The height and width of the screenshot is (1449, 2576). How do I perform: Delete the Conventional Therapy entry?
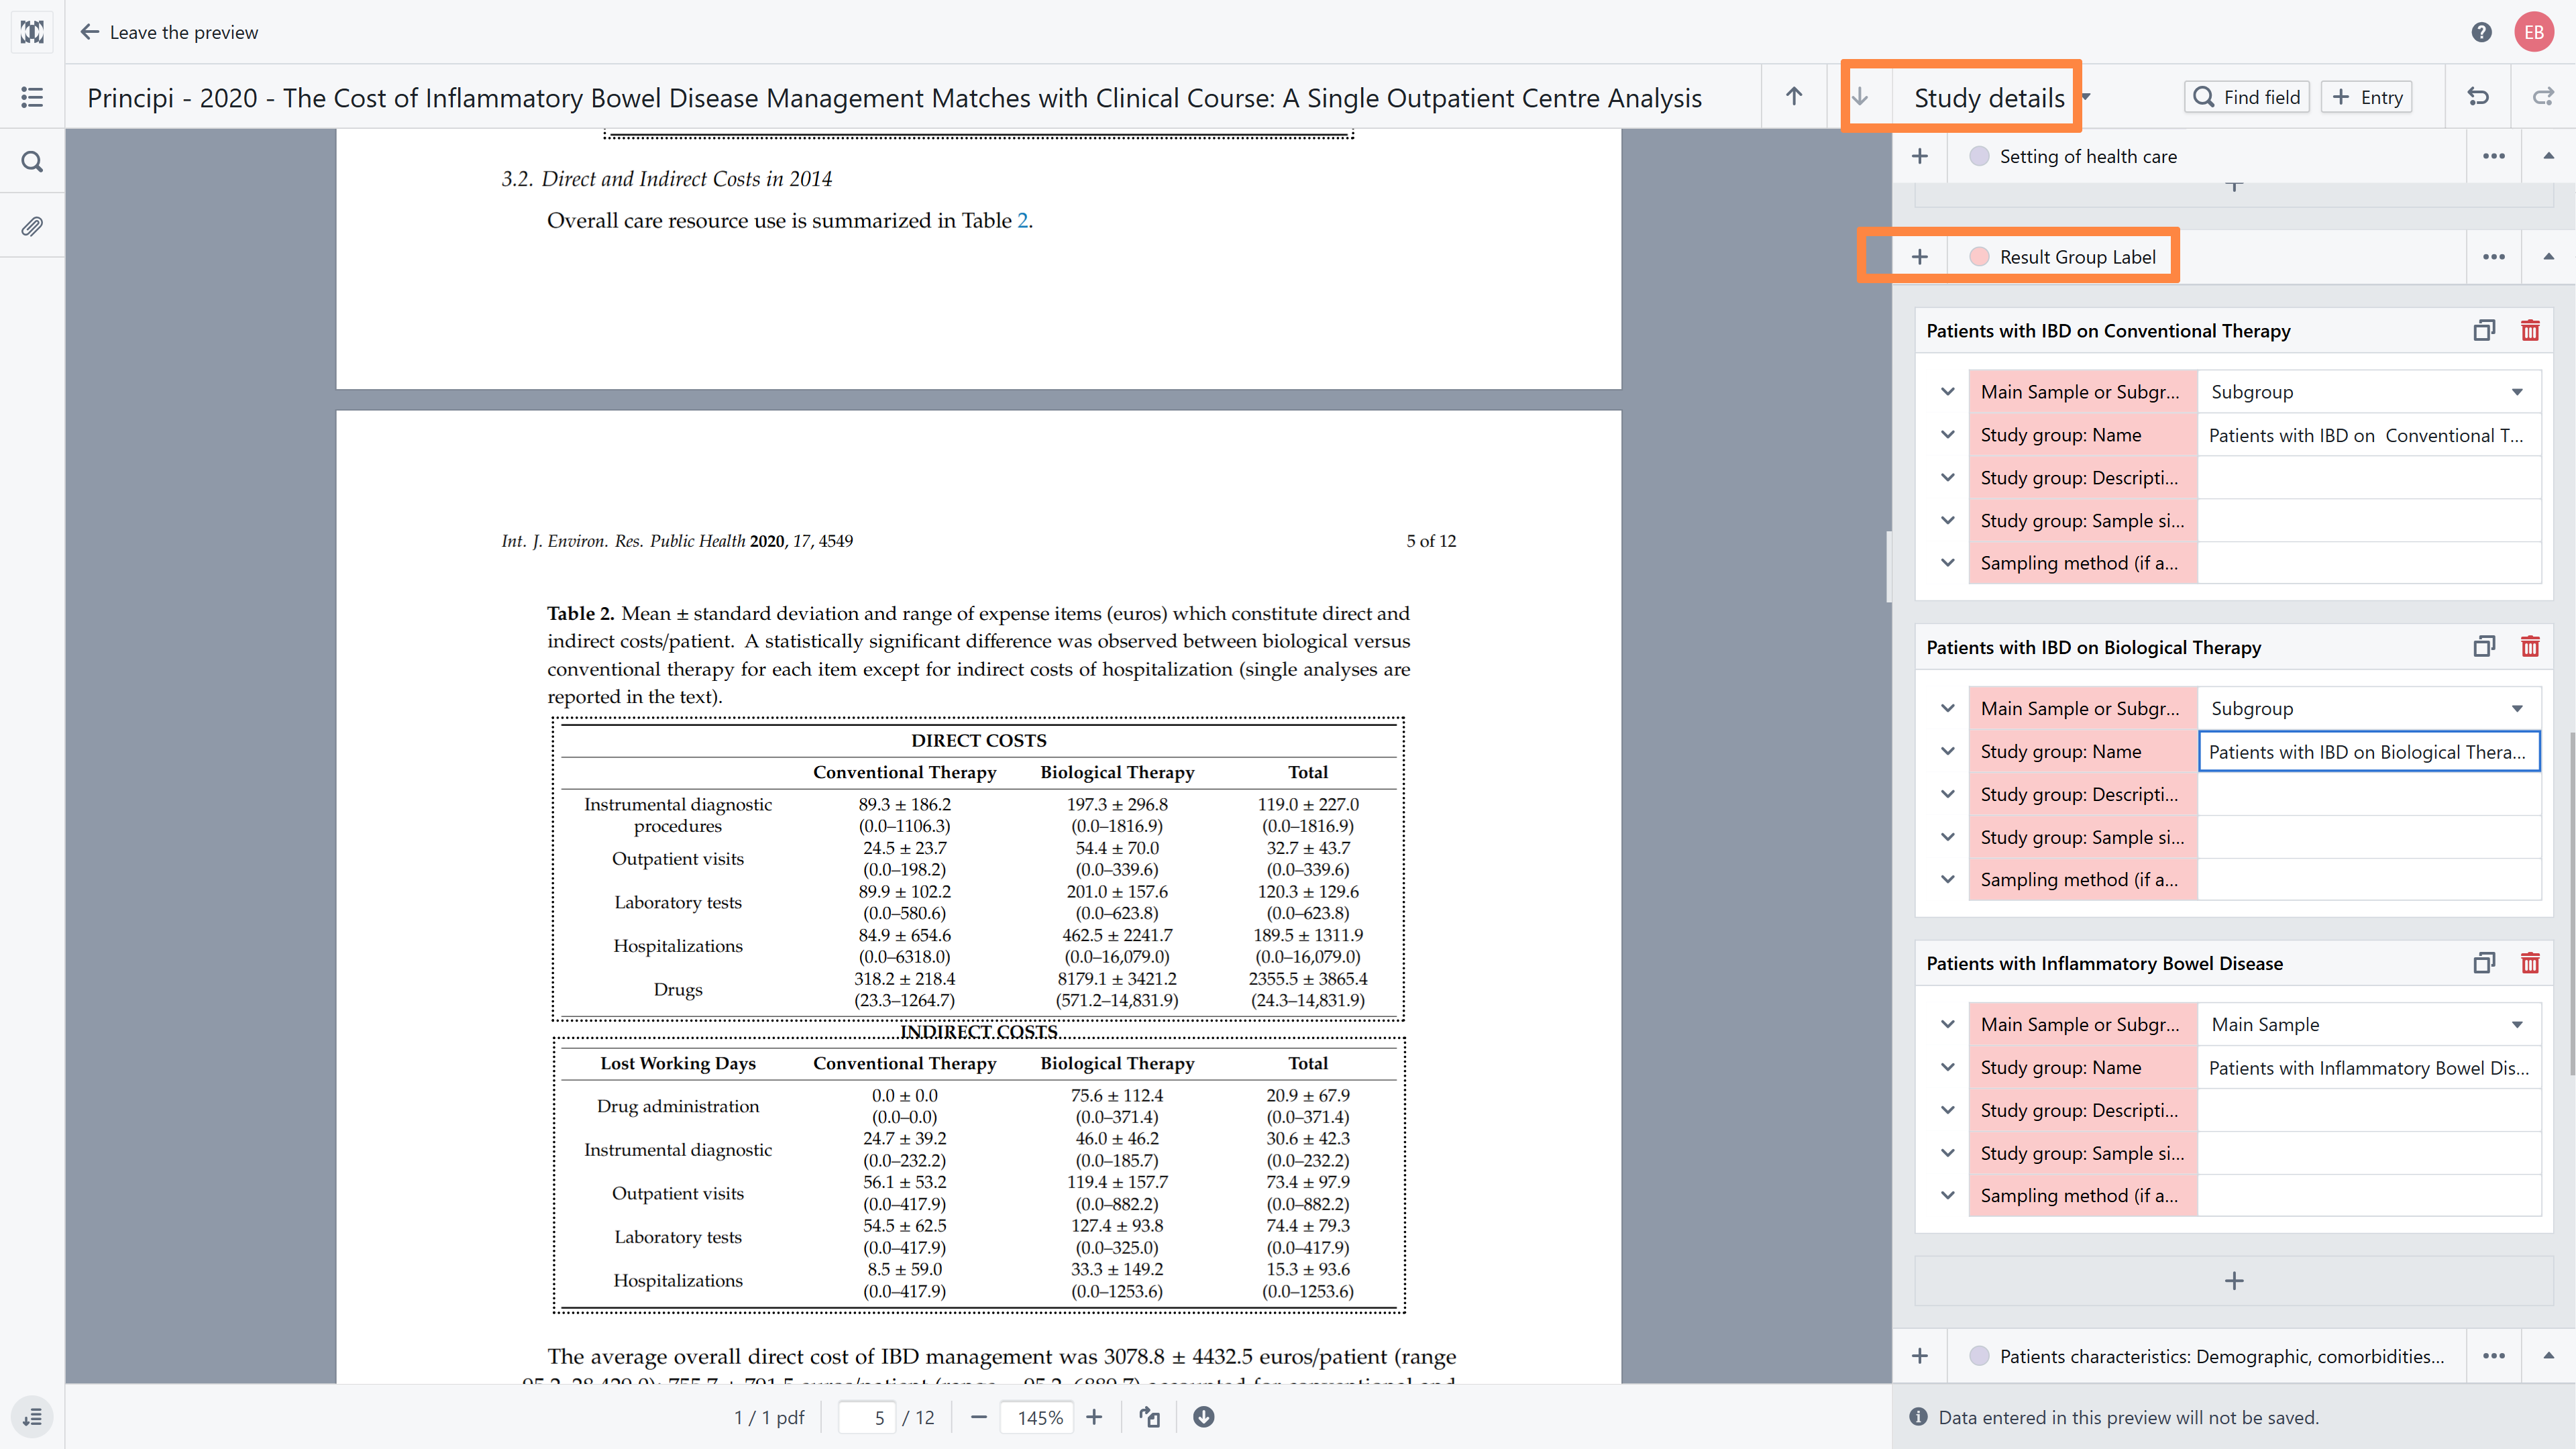2530,331
